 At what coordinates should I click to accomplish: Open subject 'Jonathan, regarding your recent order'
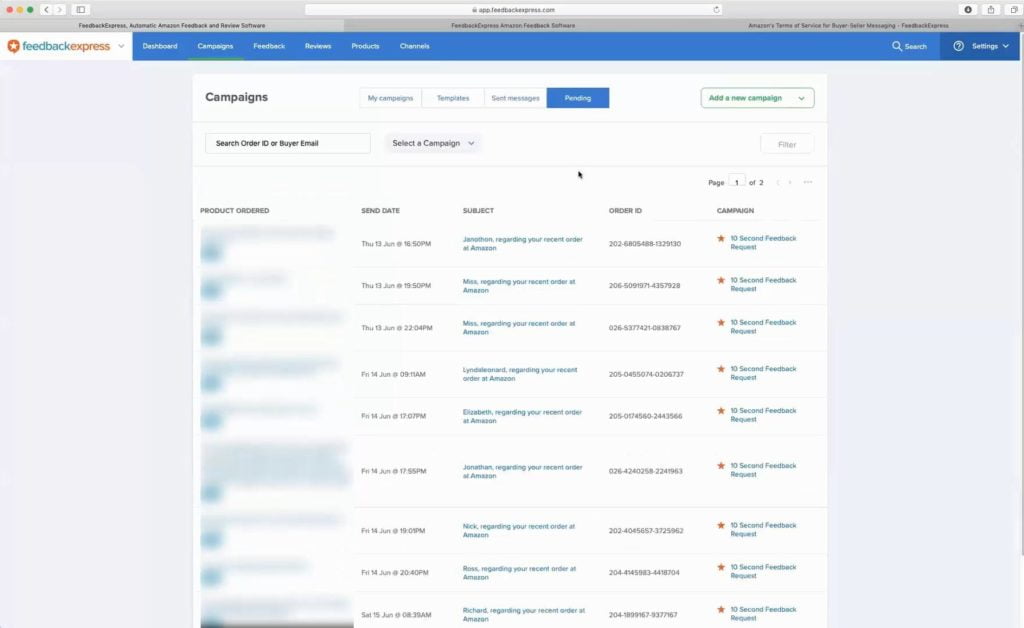pos(522,471)
